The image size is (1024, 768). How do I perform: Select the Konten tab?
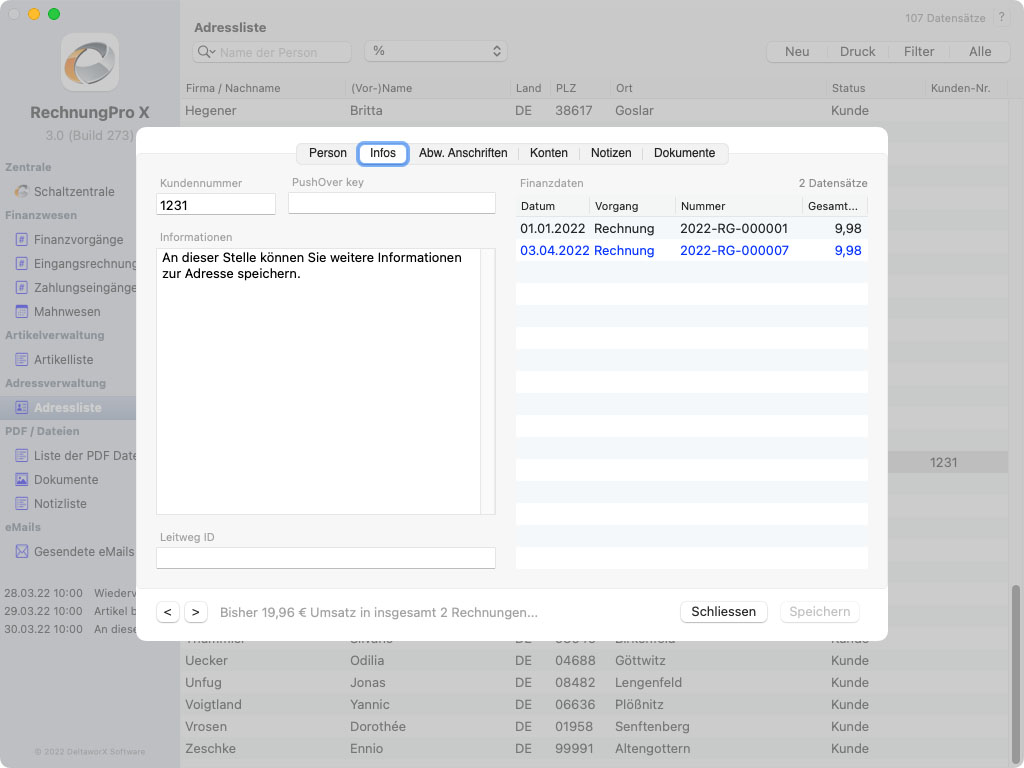[x=549, y=153]
